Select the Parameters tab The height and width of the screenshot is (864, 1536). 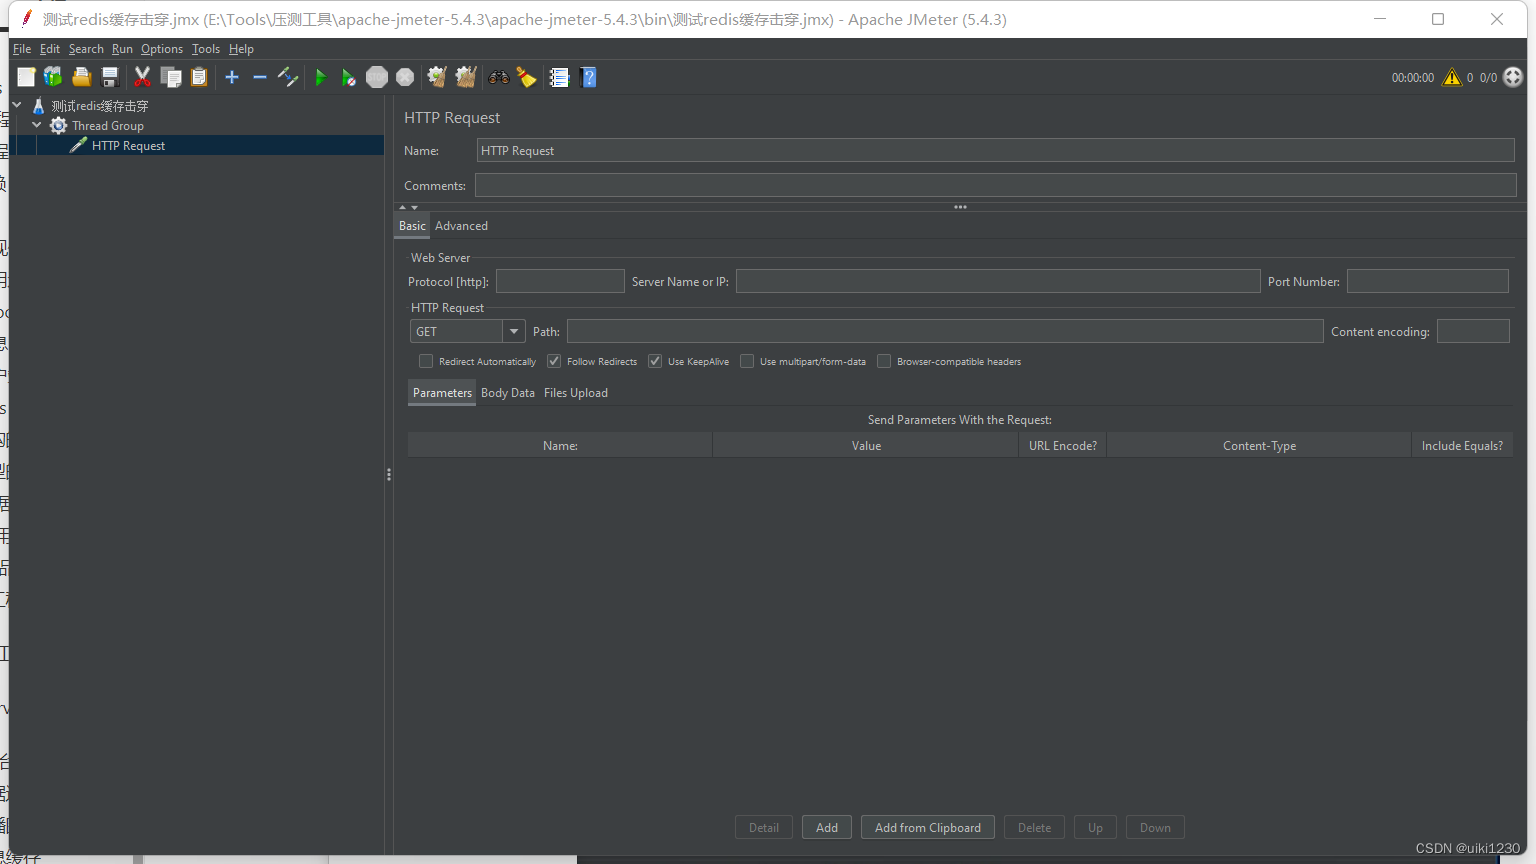click(442, 393)
